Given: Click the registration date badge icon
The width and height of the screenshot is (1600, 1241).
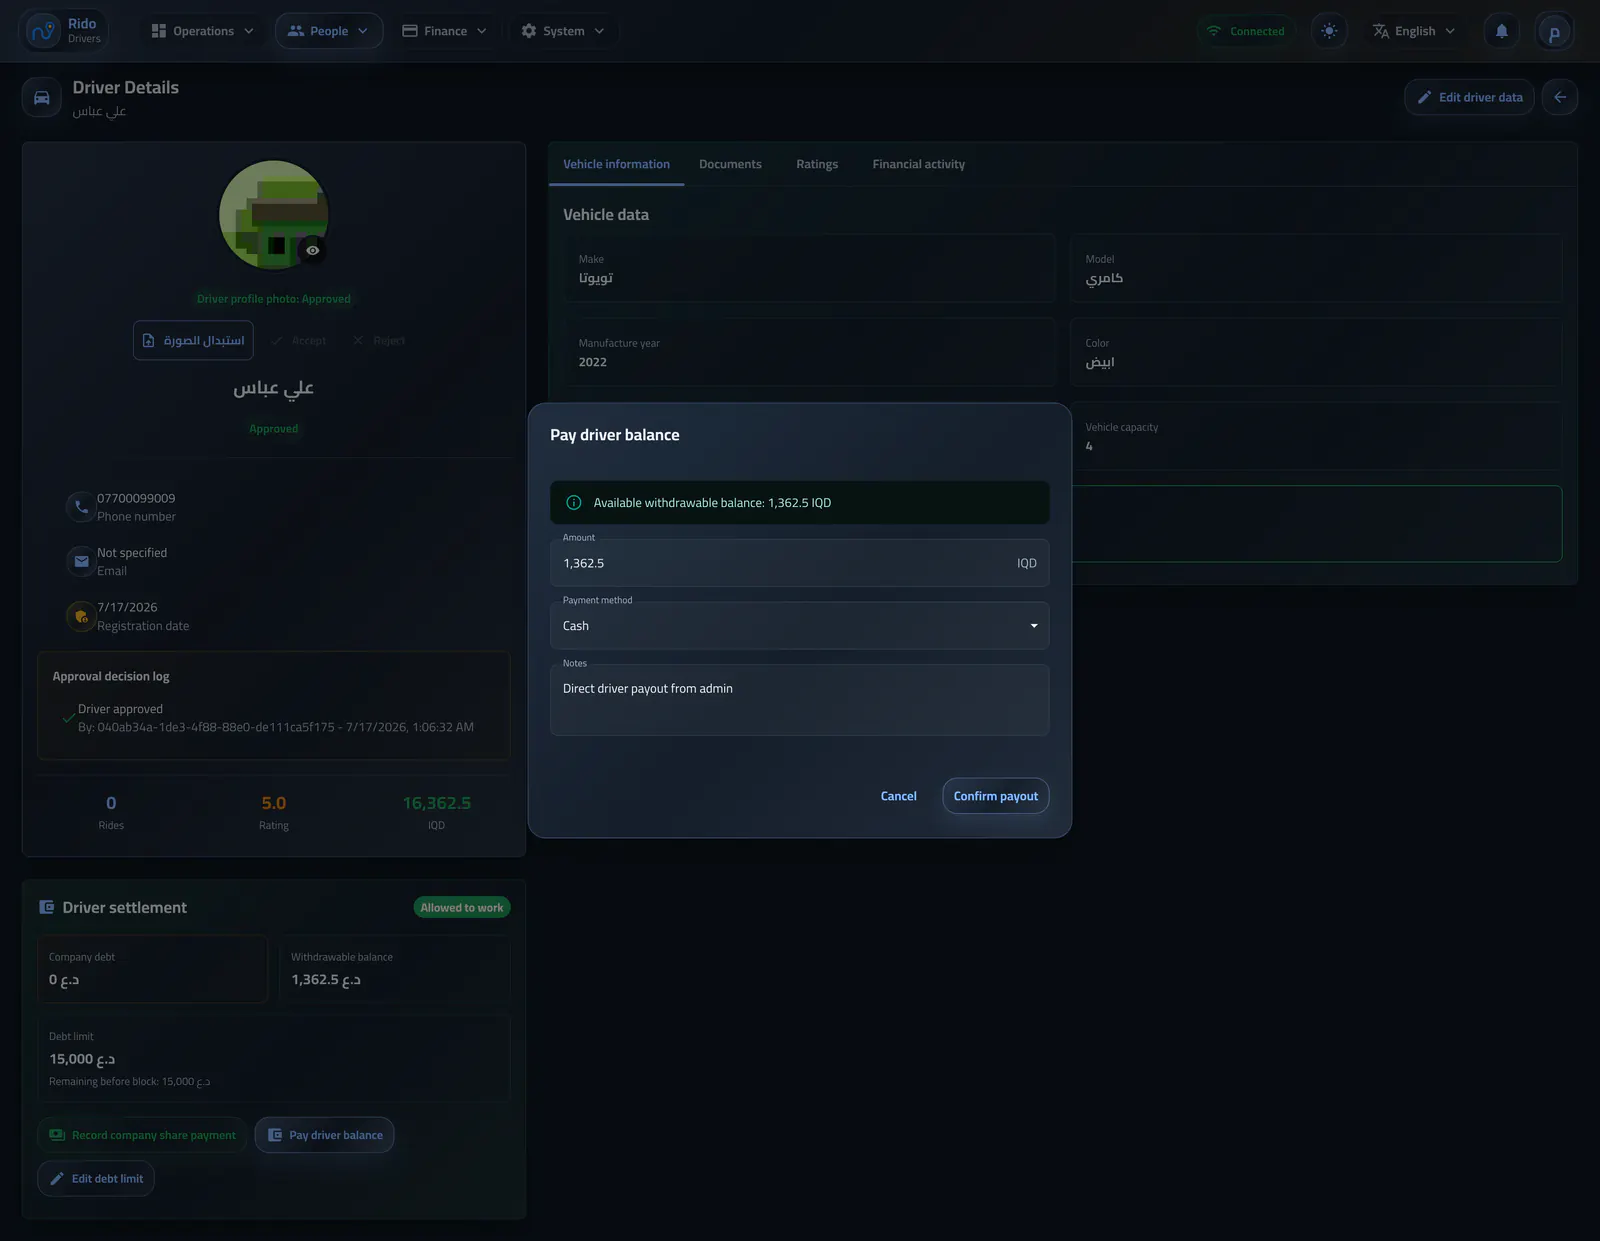Looking at the screenshot, I should click(81, 616).
